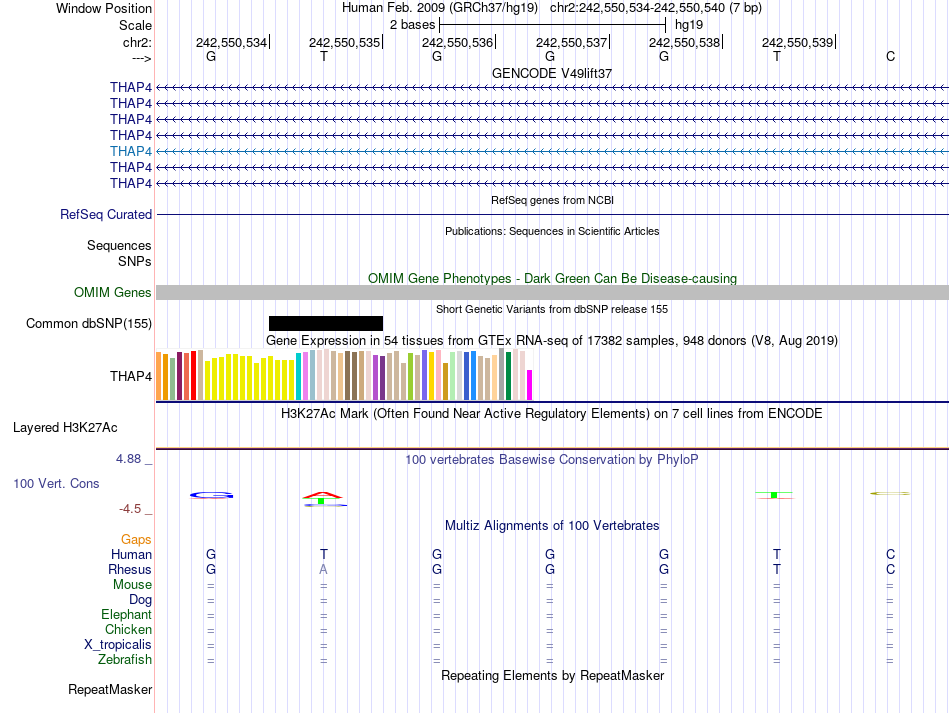Click the A/T conservation logo glyph
Screen dimensions: 950x713
coord(325,499)
